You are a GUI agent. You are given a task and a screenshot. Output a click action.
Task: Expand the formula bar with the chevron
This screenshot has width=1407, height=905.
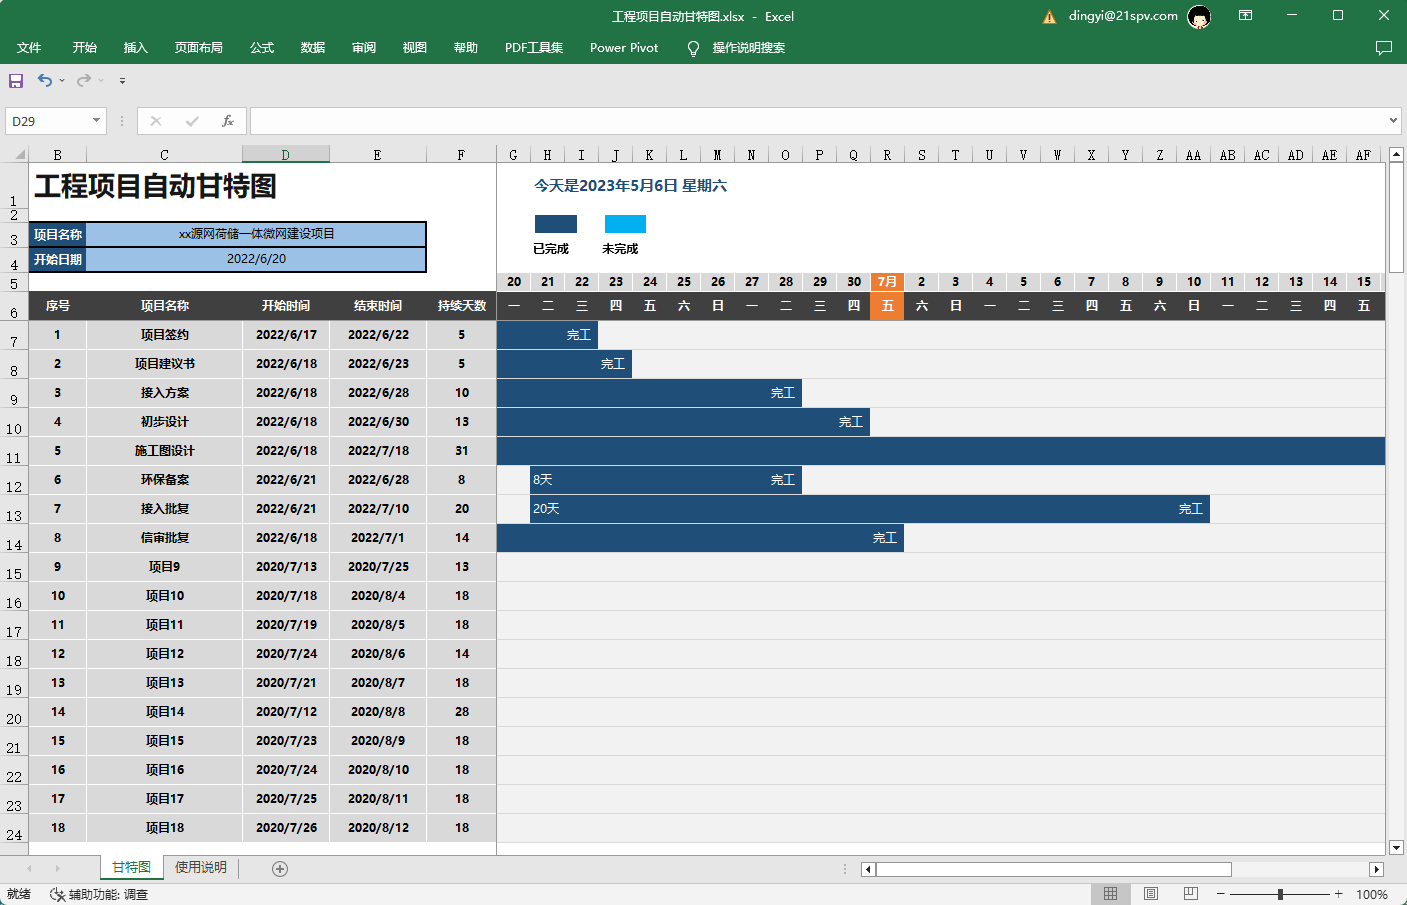point(1393,121)
